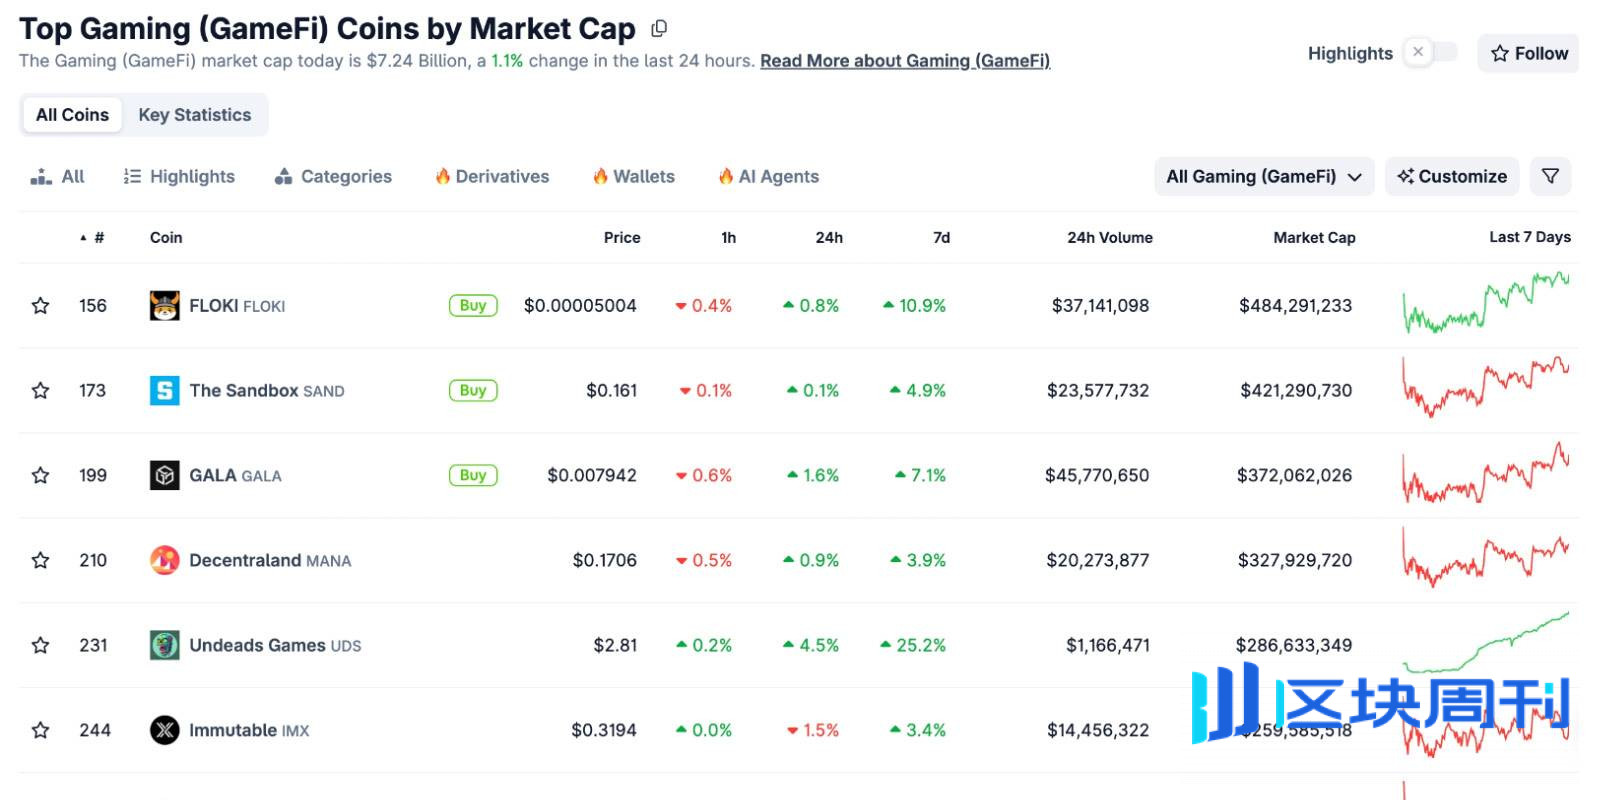Star The Sandbox as favorite
The image size is (1600, 800).
pos(40,391)
